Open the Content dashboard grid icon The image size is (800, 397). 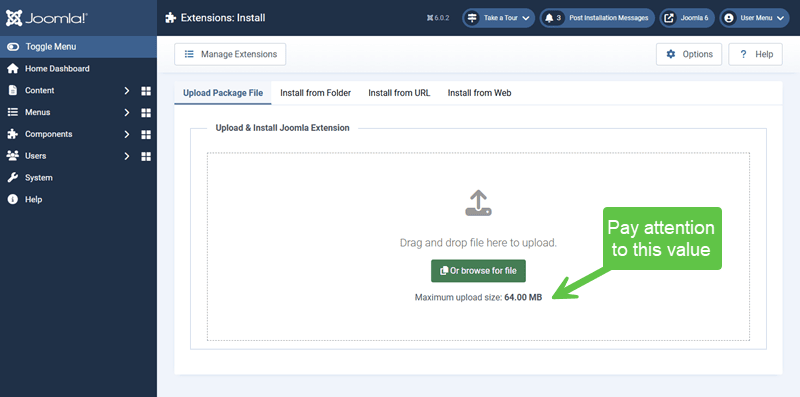tap(146, 91)
